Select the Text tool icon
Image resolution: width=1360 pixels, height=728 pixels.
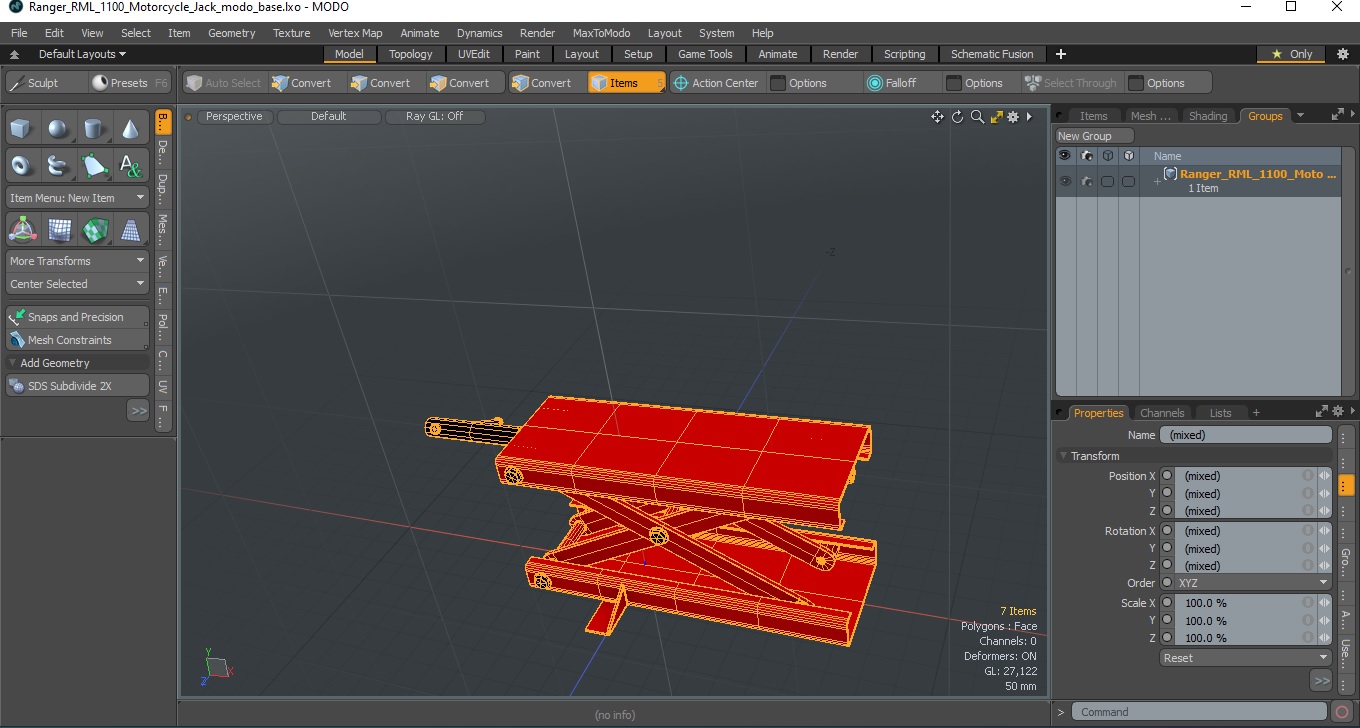click(130, 165)
